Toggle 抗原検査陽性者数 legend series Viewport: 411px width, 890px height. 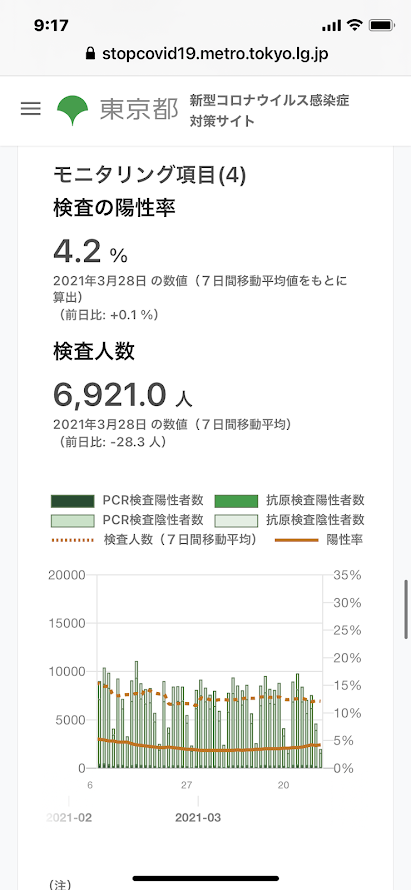pyautogui.click(x=290, y=501)
